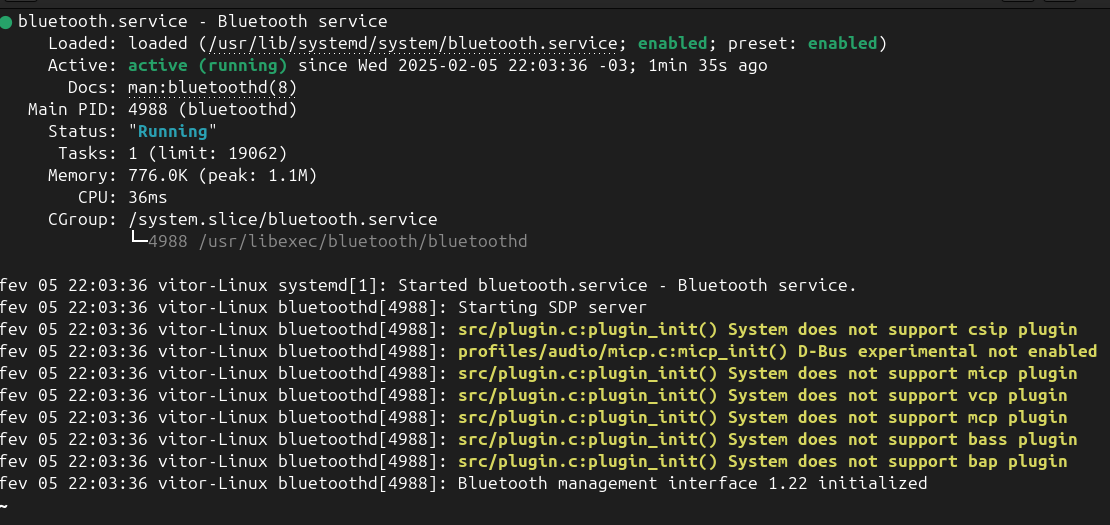The image size is (1110, 525).
Task: Click the Main PID 4988 value
Action: click(x=212, y=110)
